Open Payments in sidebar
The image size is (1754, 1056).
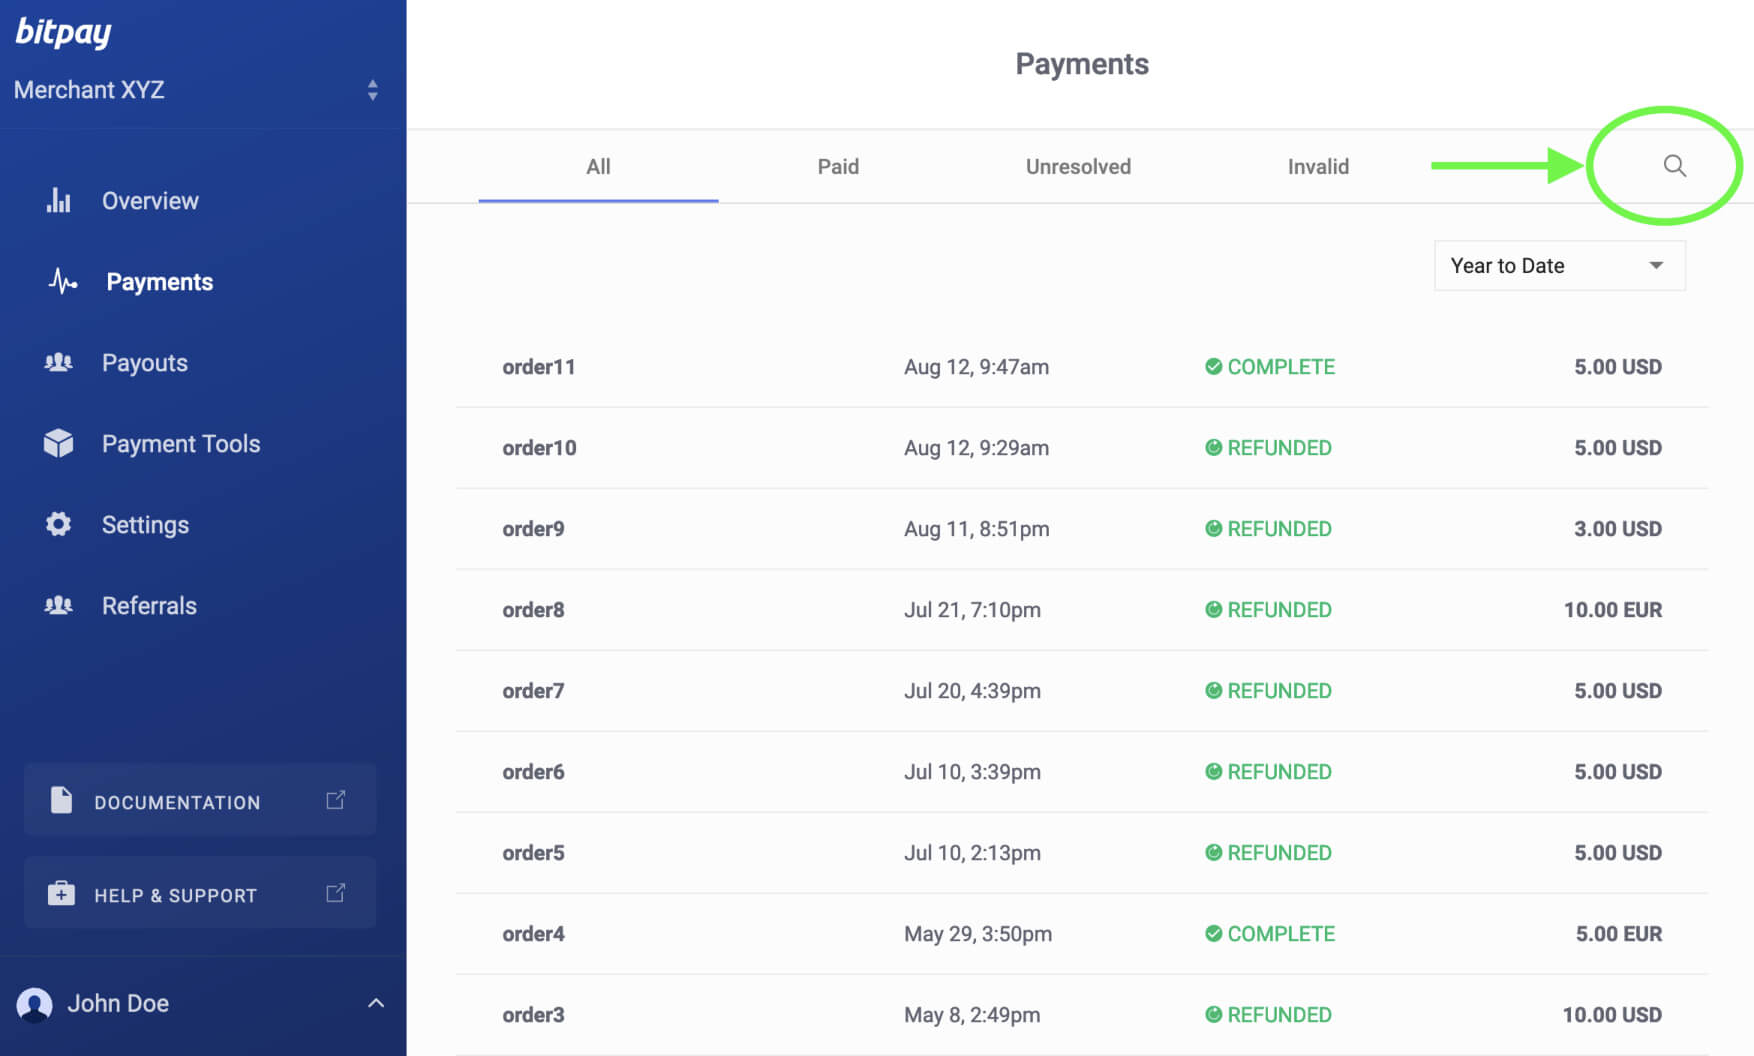click(x=159, y=282)
